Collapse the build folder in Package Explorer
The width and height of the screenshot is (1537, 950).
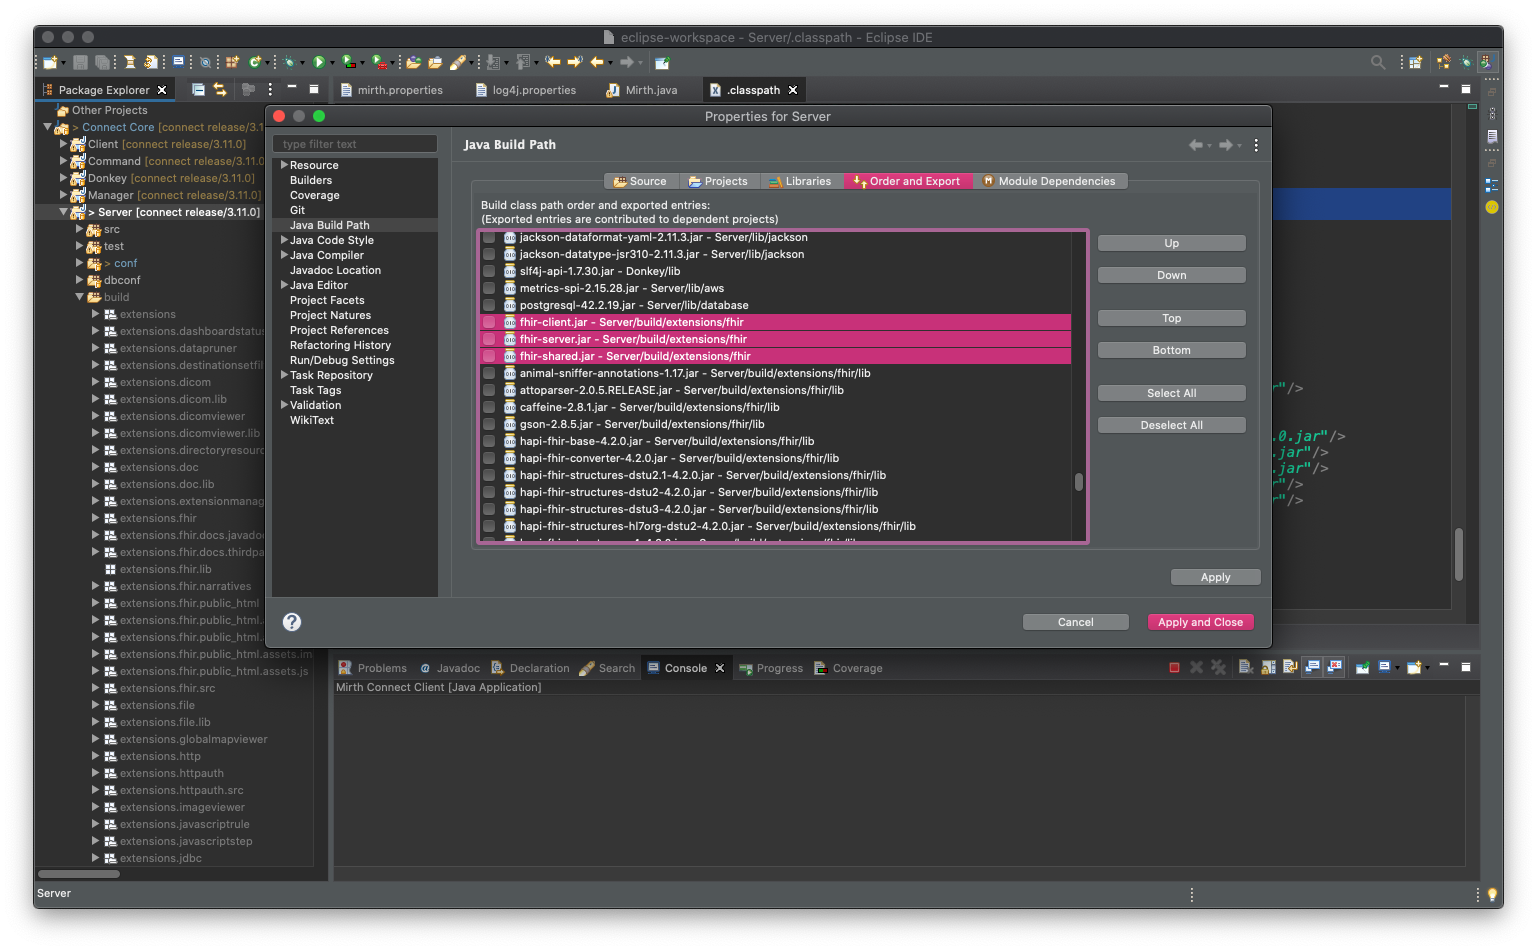(80, 297)
